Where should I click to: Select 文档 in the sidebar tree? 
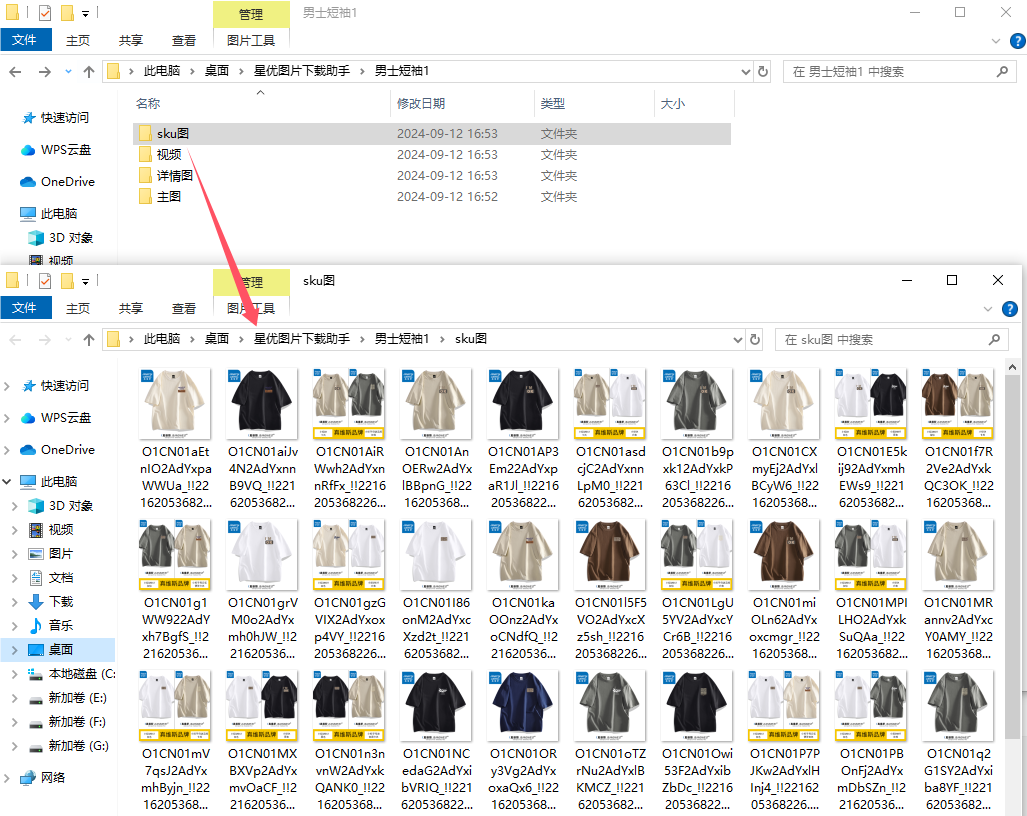(60, 578)
